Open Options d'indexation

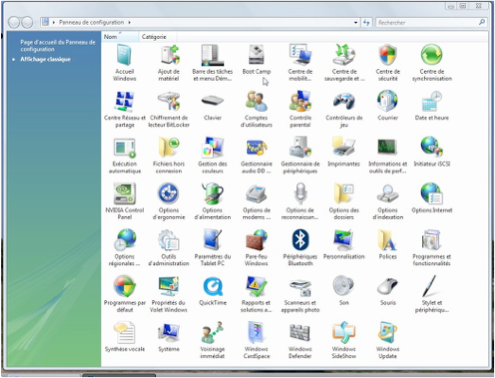click(388, 201)
